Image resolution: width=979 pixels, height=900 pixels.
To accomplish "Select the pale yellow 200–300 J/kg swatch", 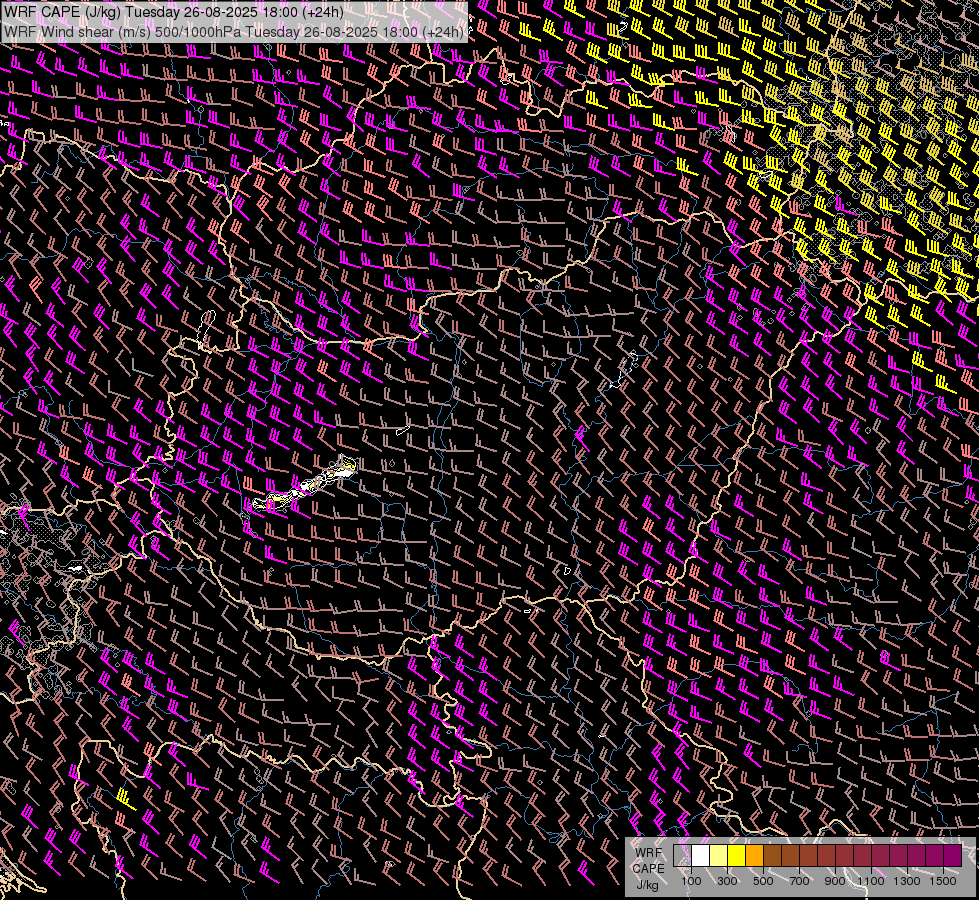I will point(718,855).
